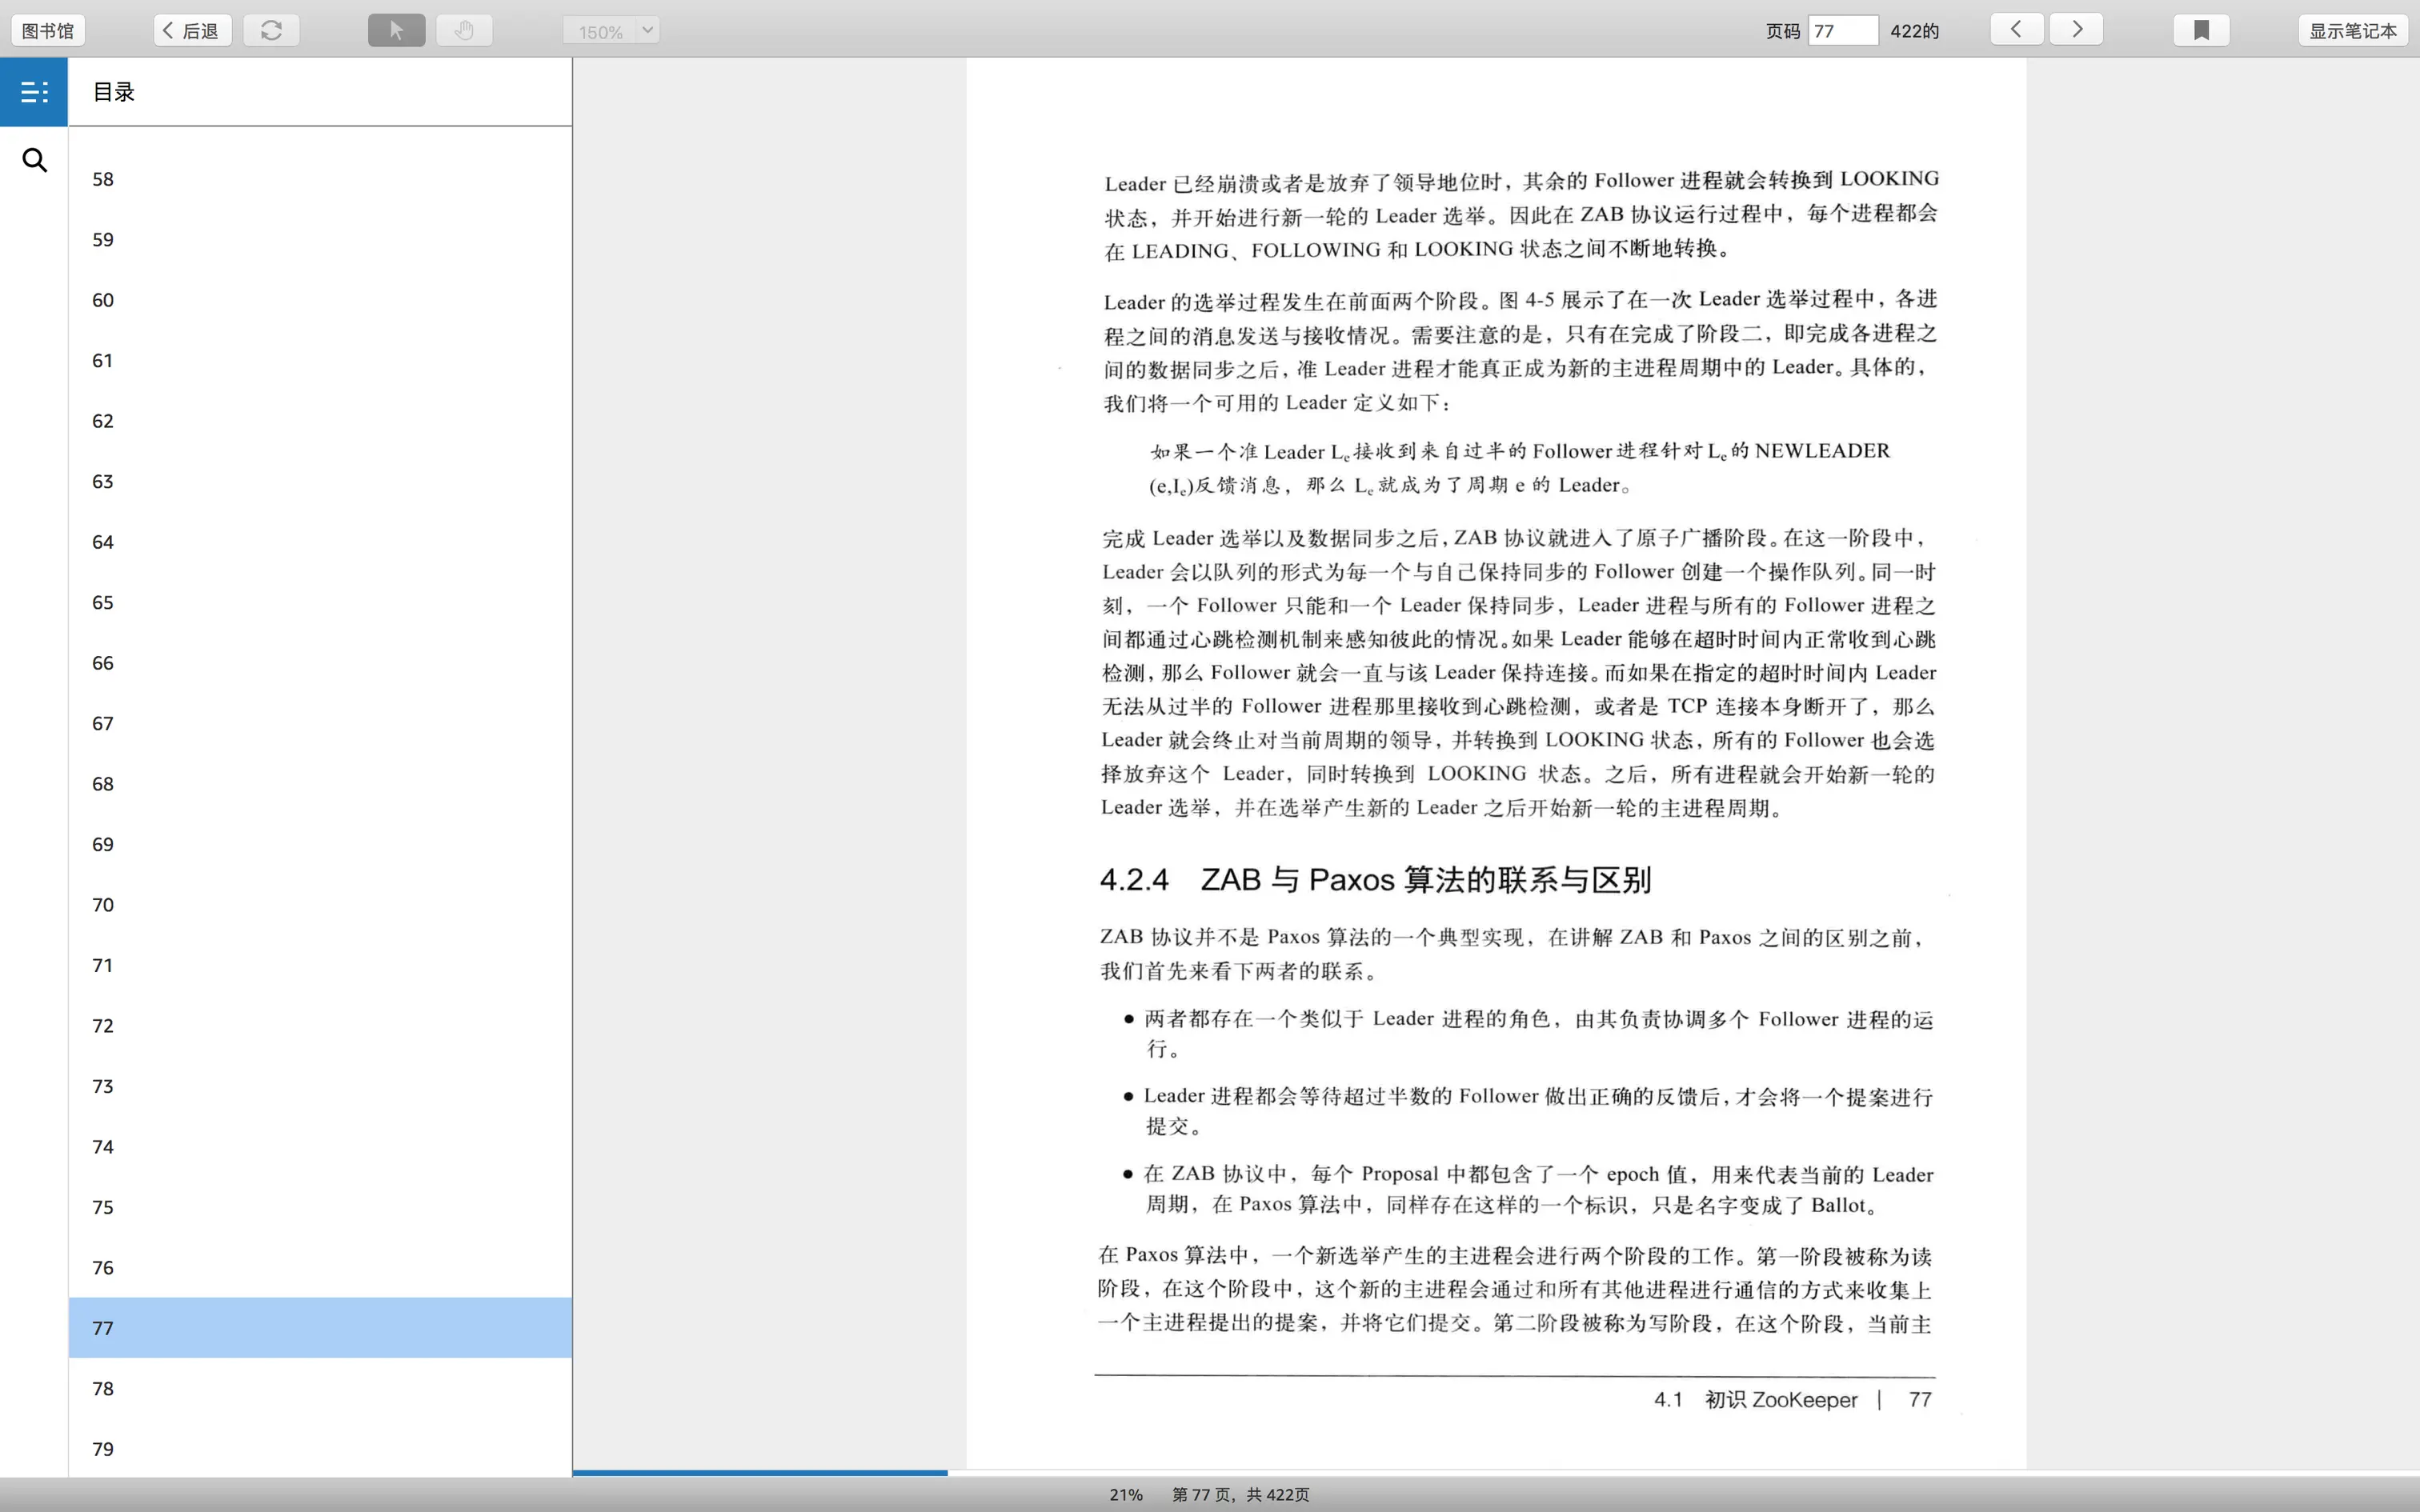Click the page number input field
The height and width of the screenshot is (1512, 2420).
(x=1842, y=30)
